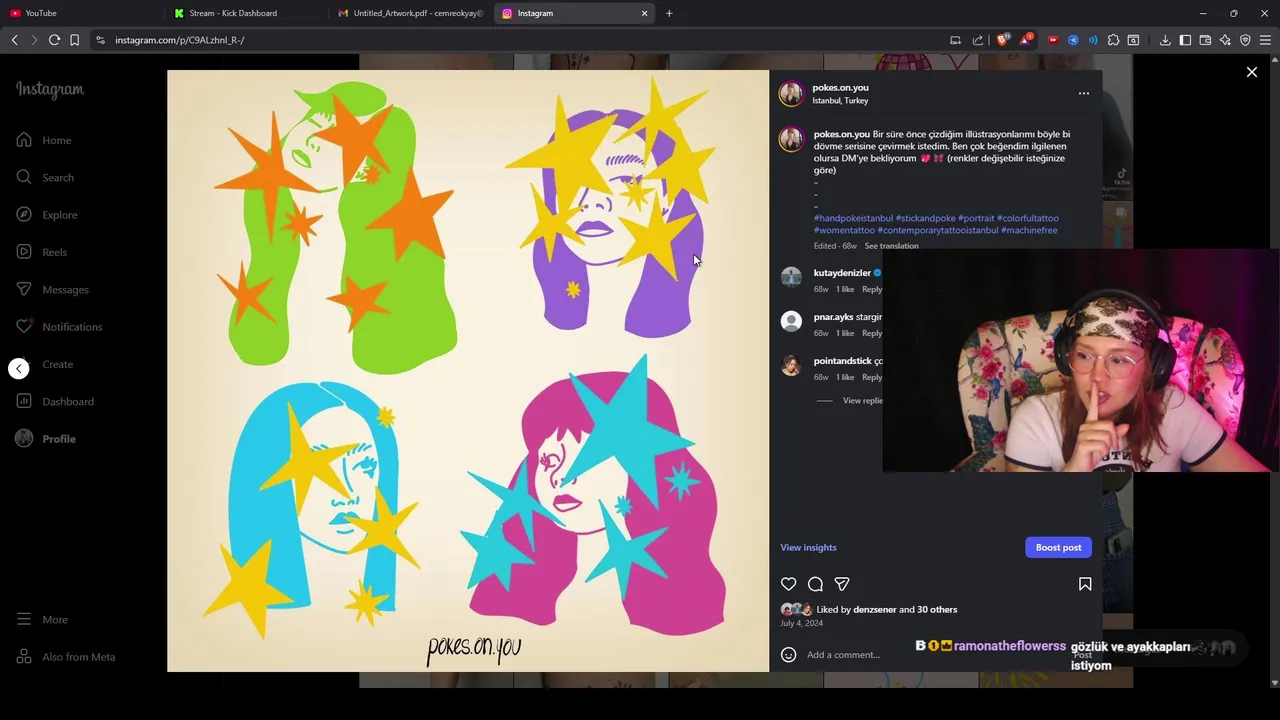Open #contemporarytattooistanbul hashtag
1280x720 pixels.
[x=938, y=230]
